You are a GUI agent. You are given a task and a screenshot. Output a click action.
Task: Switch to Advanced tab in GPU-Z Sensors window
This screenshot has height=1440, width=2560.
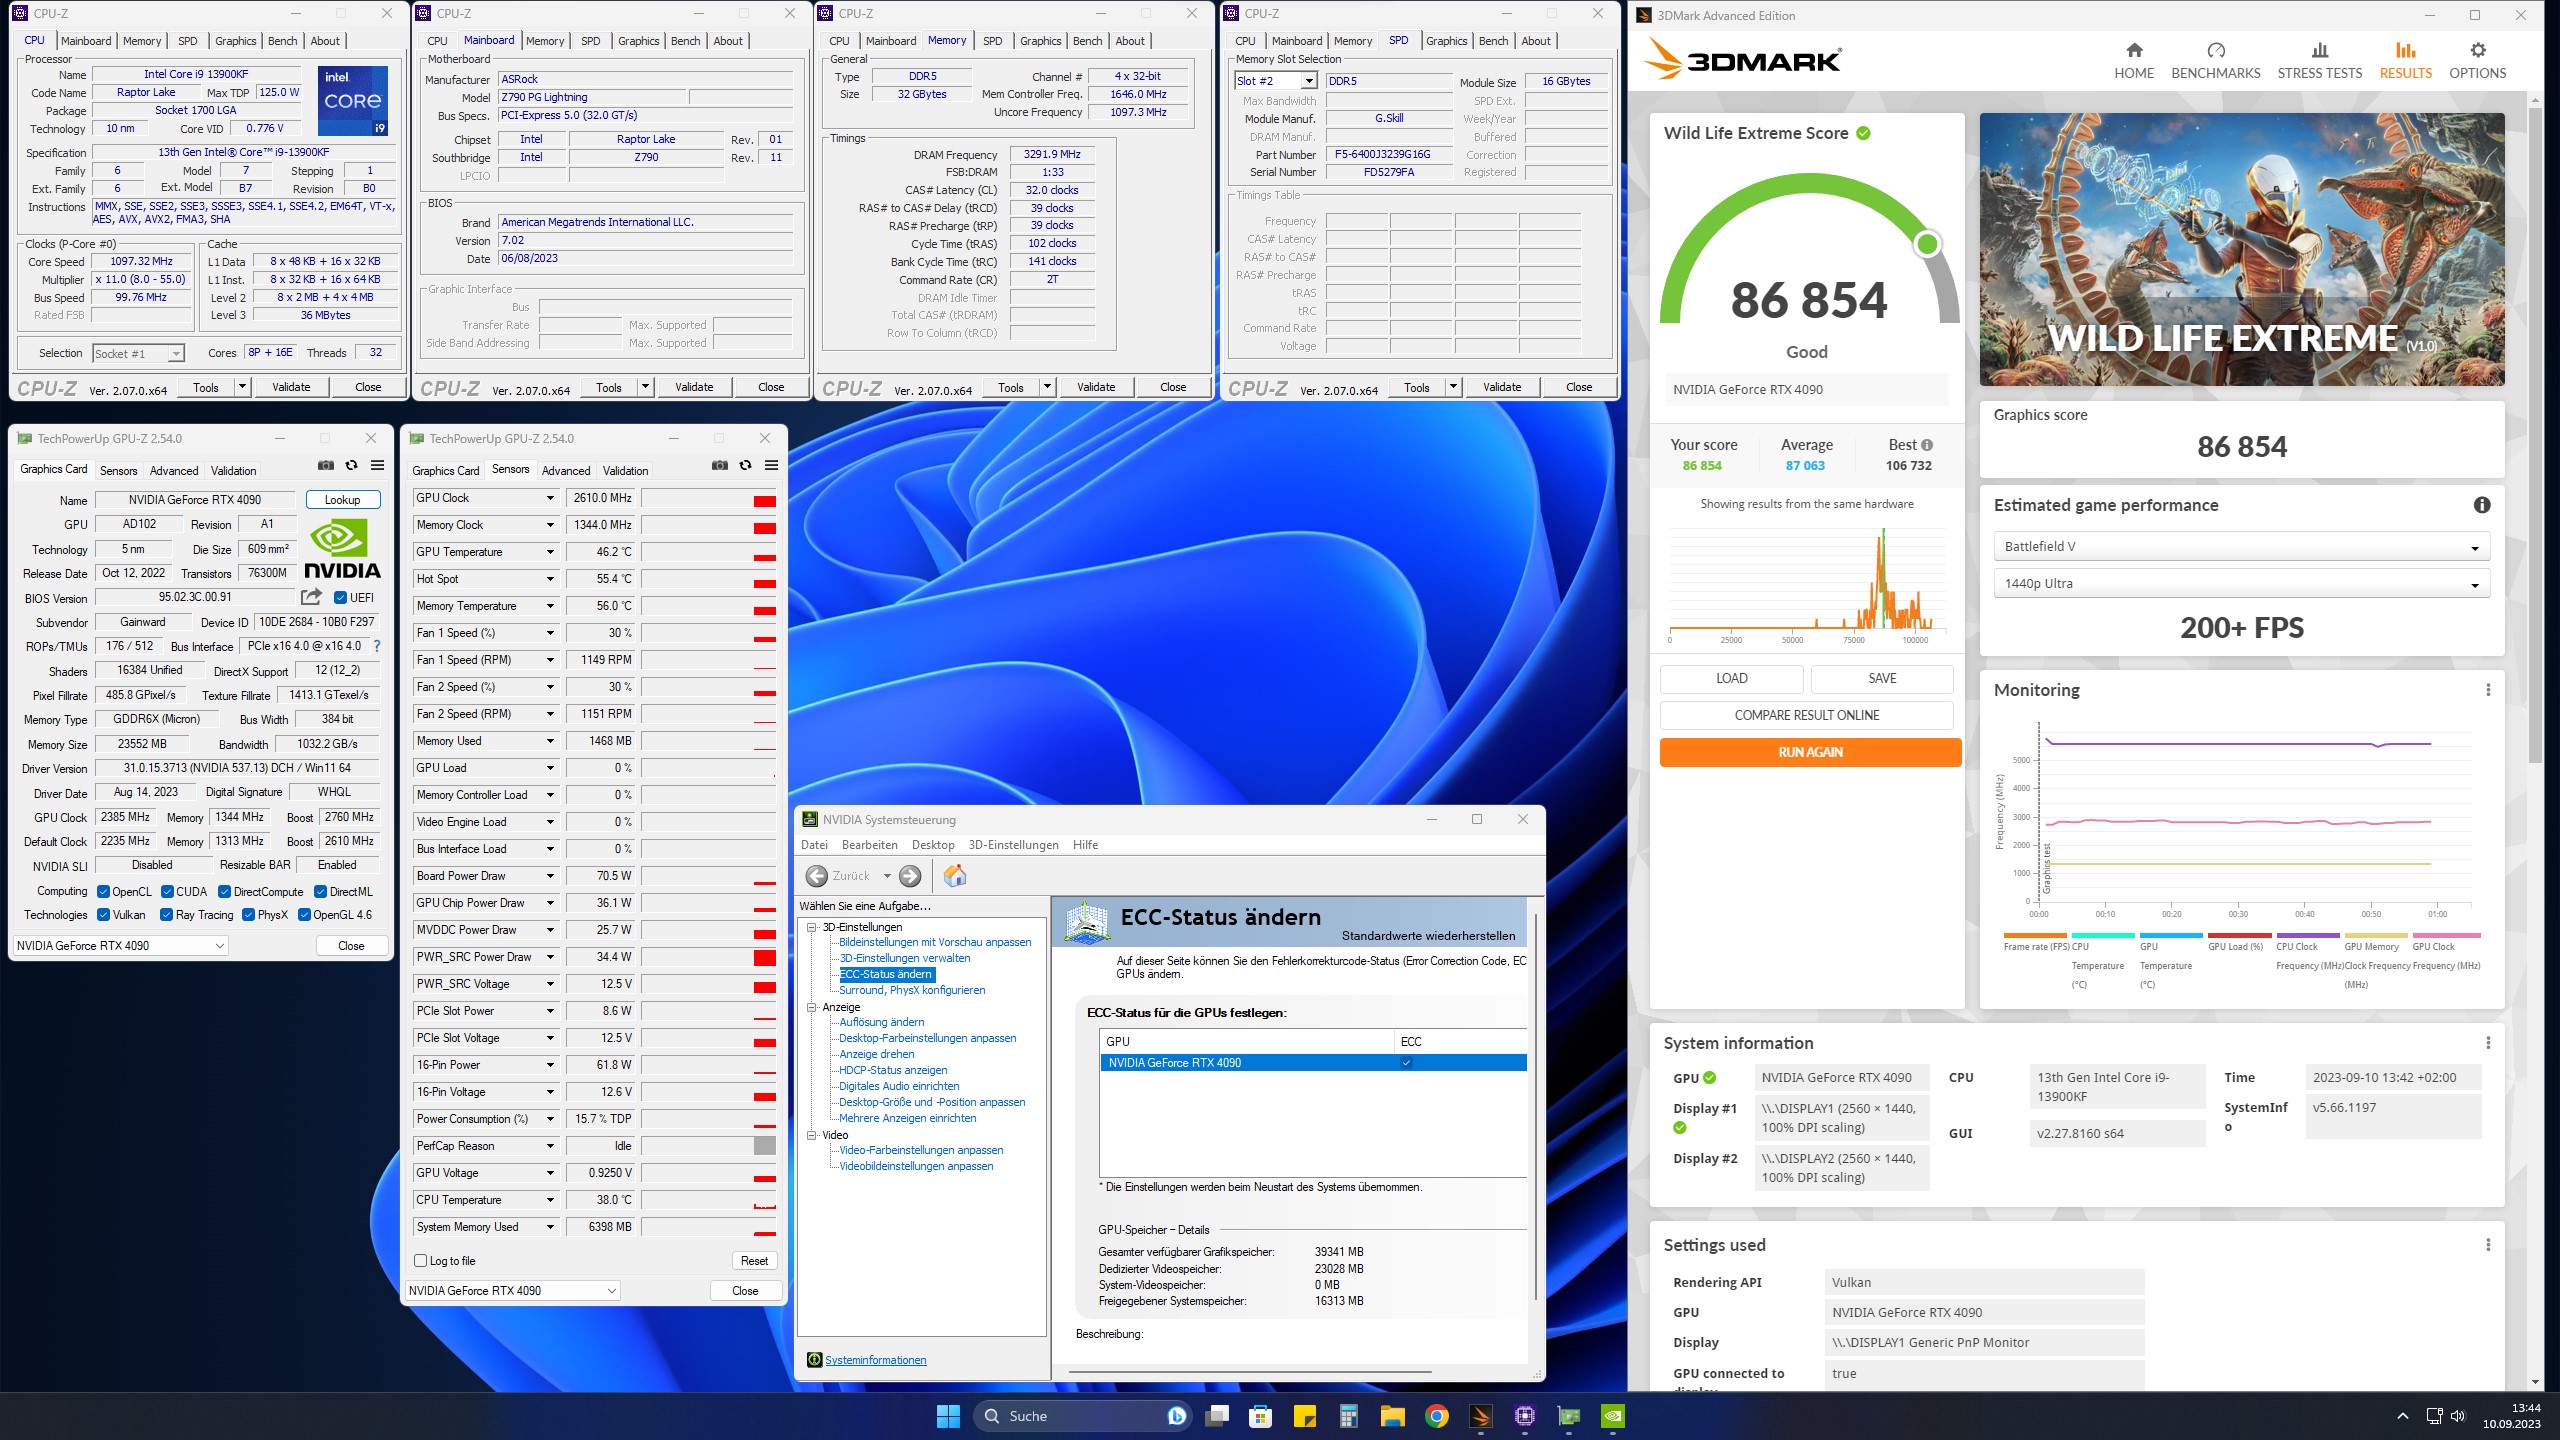(x=566, y=470)
